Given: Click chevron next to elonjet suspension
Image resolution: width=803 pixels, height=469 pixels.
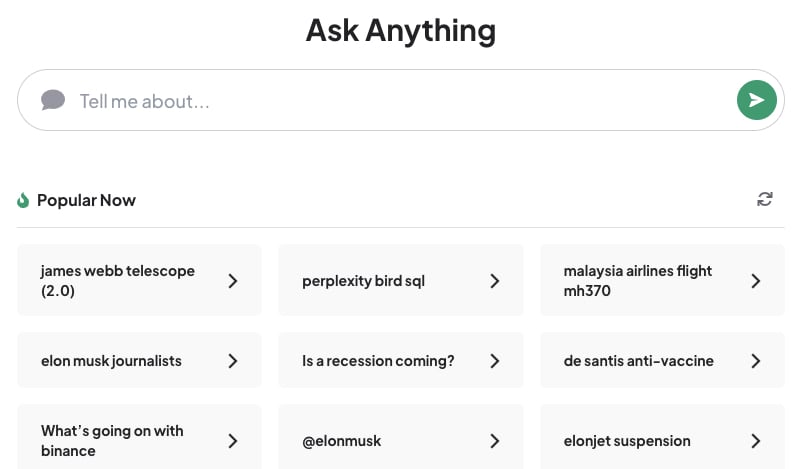Looking at the screenshot, I should point(756,441).
